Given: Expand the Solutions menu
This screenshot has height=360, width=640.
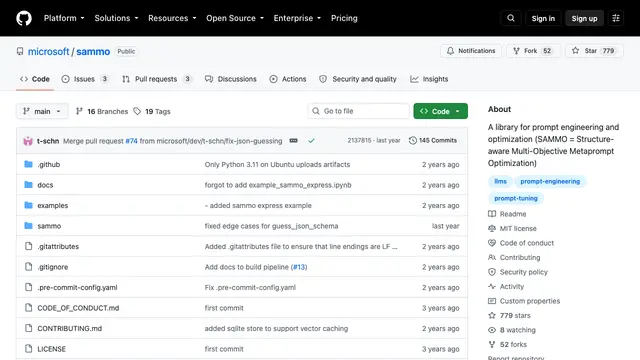Looking at the screenshot, I should (x=116, y=18).
